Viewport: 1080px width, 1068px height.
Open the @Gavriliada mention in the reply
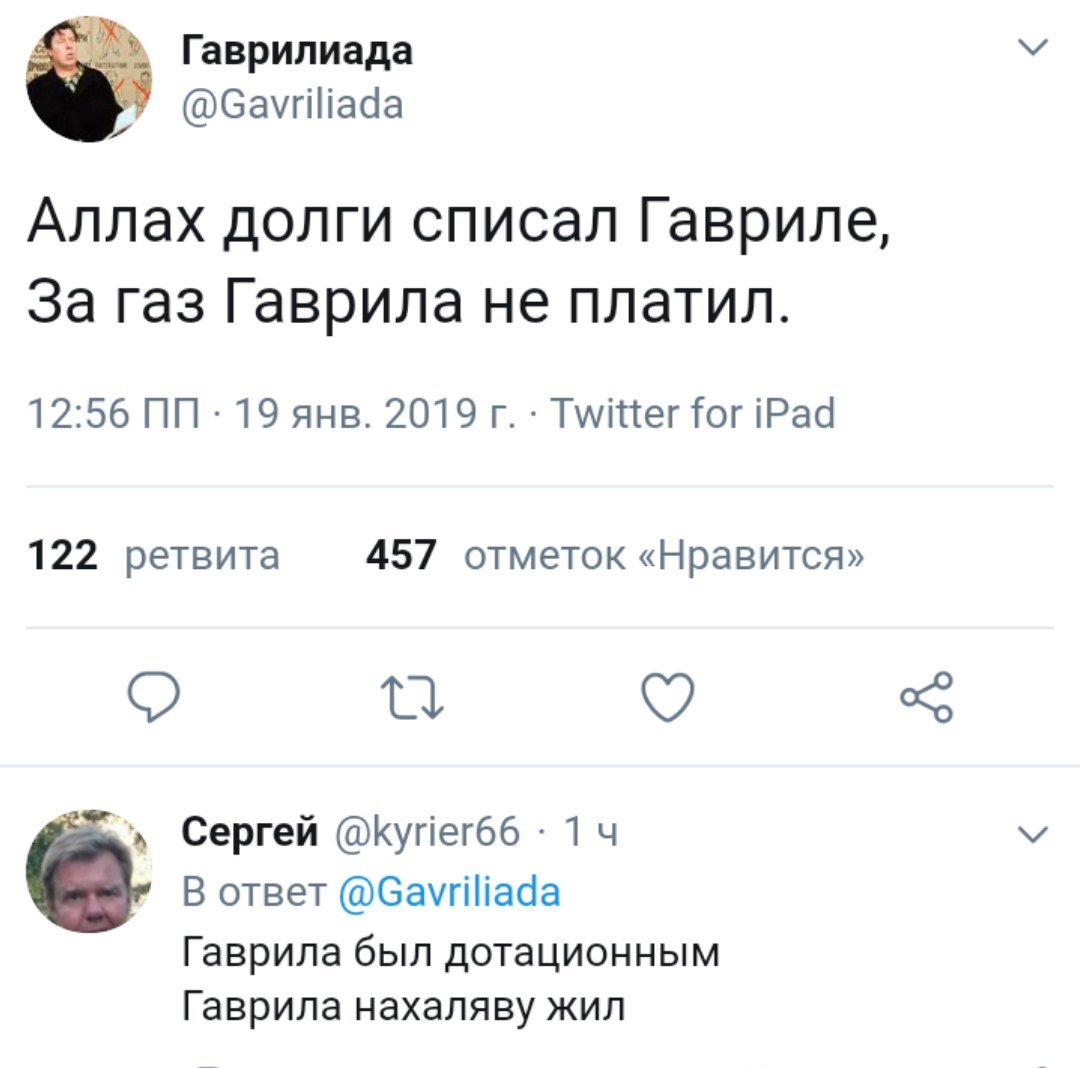pyautogui.click(x=449, y=888)
